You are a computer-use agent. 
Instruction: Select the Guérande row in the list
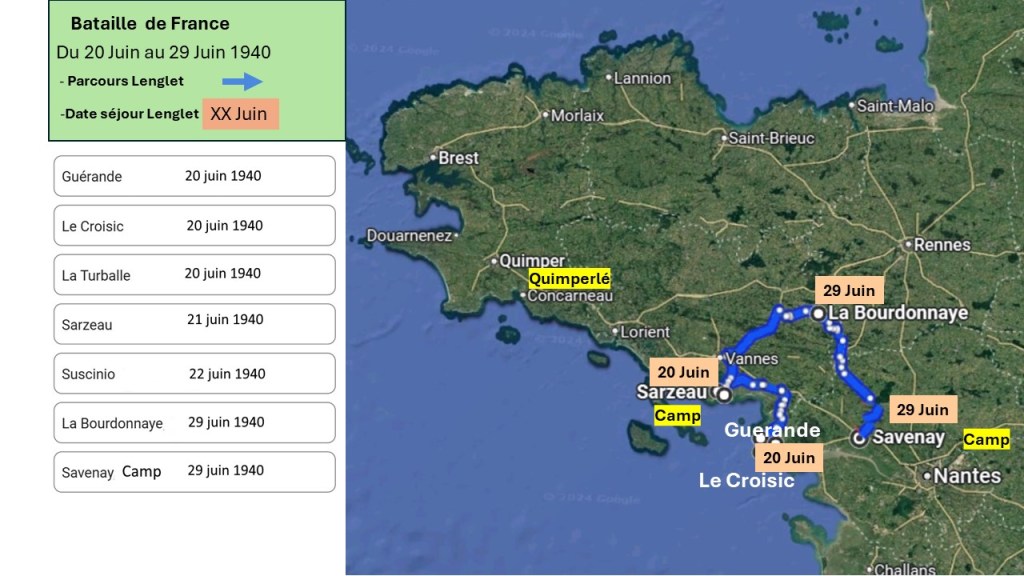point(194,176)
